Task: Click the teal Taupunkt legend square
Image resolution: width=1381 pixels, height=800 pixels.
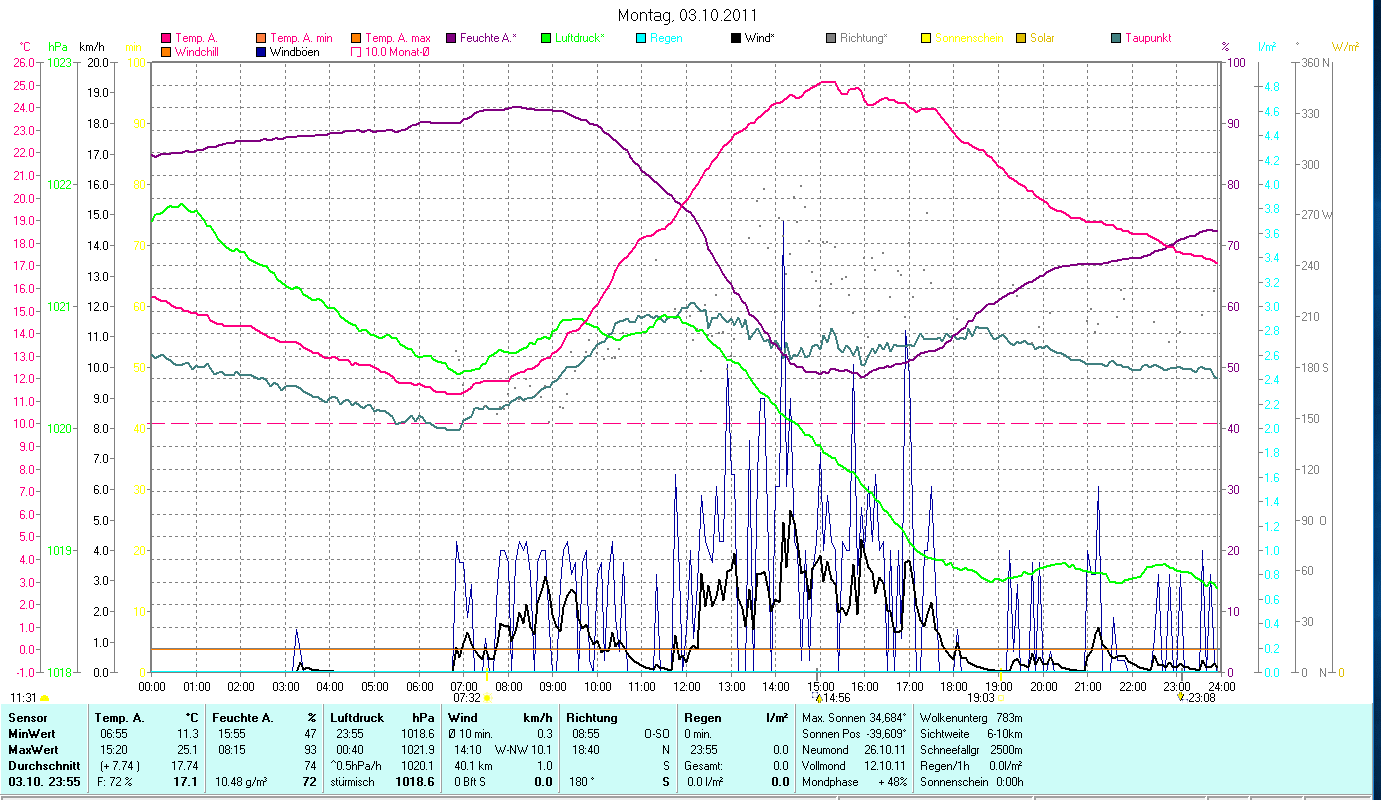Action: [x=1116, y=38]
